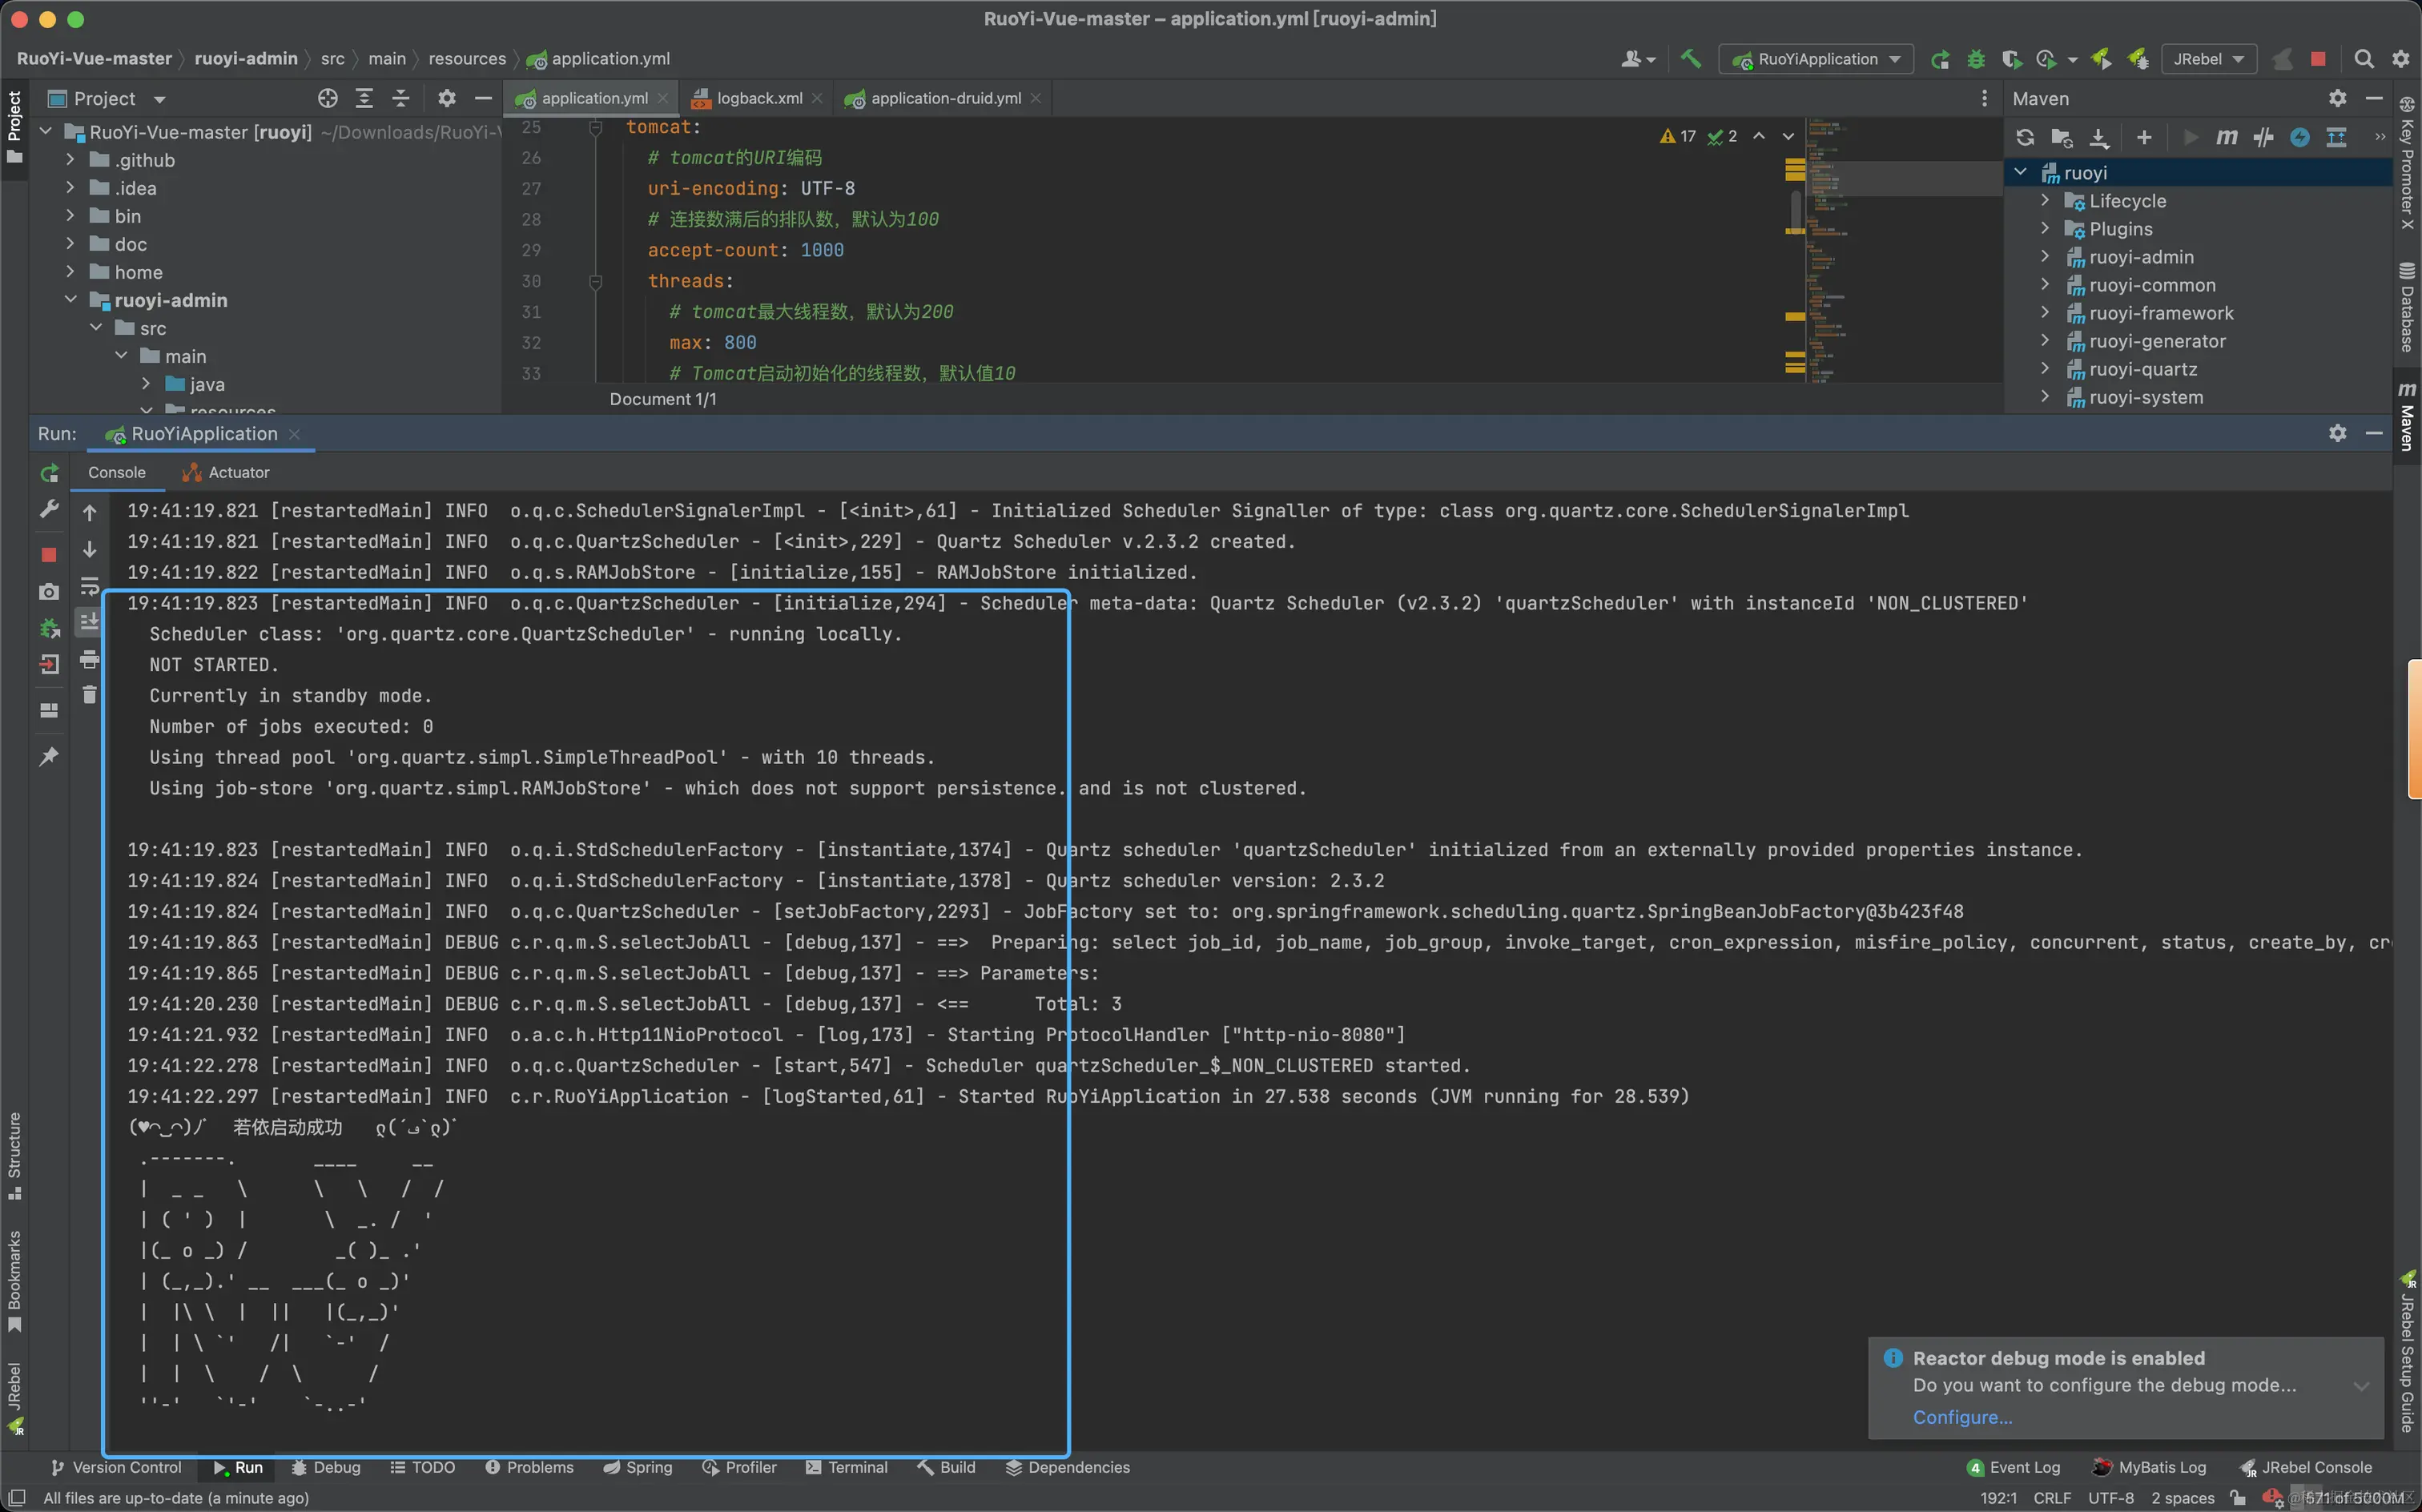Click the Configure... link in the notification

click(x=1961, y=1417)
